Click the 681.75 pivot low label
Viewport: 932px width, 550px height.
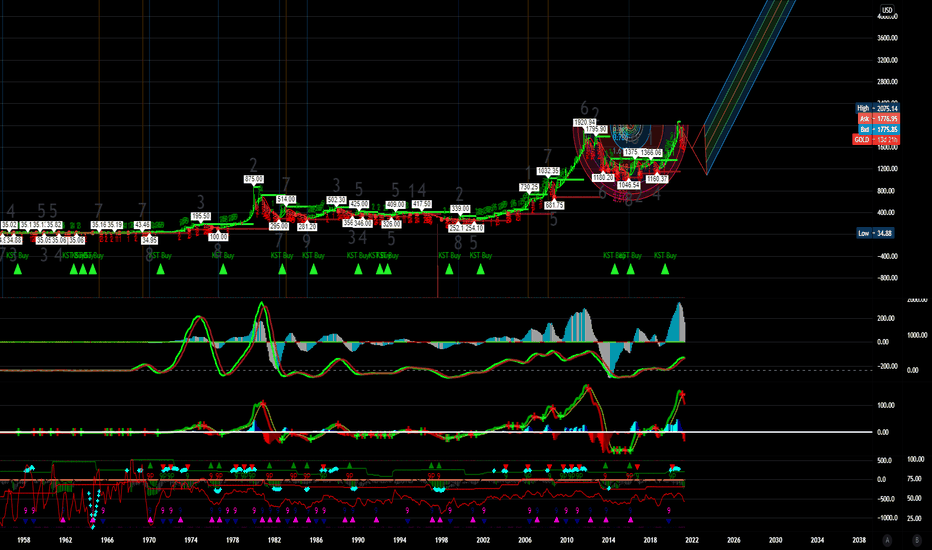[x=554, y=205]
